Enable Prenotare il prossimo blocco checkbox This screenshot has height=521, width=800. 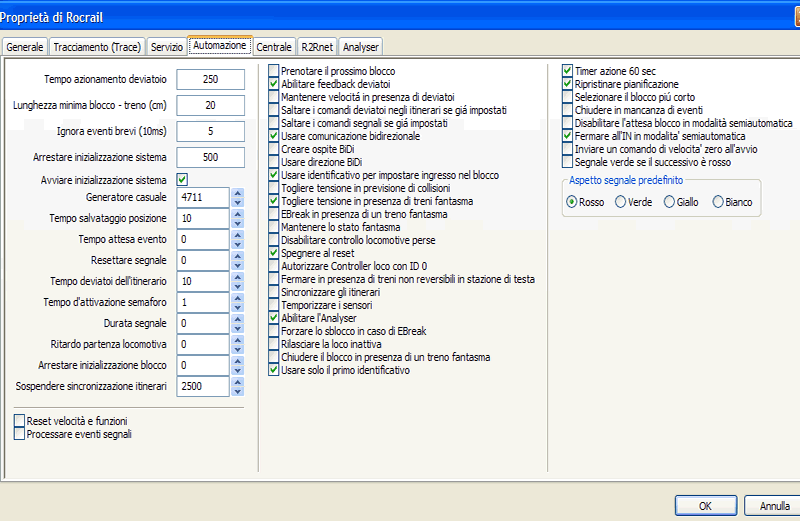[274, 72]
